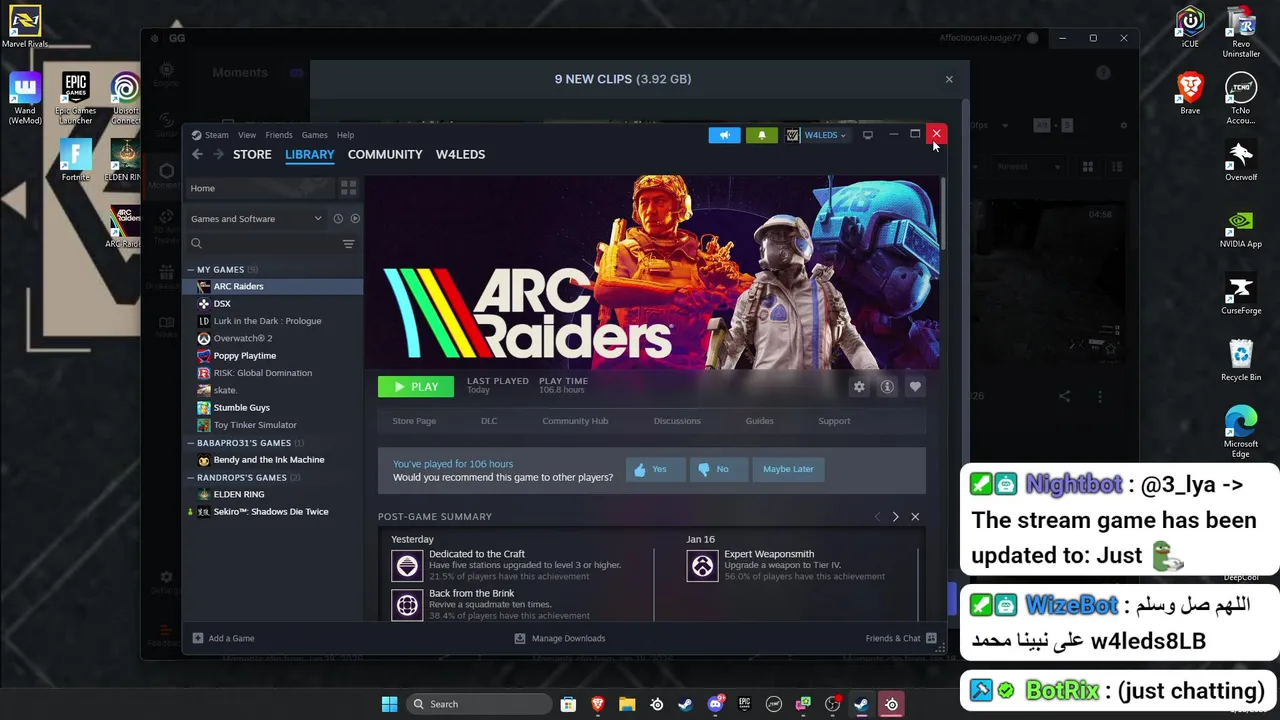
Task: Show ARC Raiders game info icon
Action: 887,387
